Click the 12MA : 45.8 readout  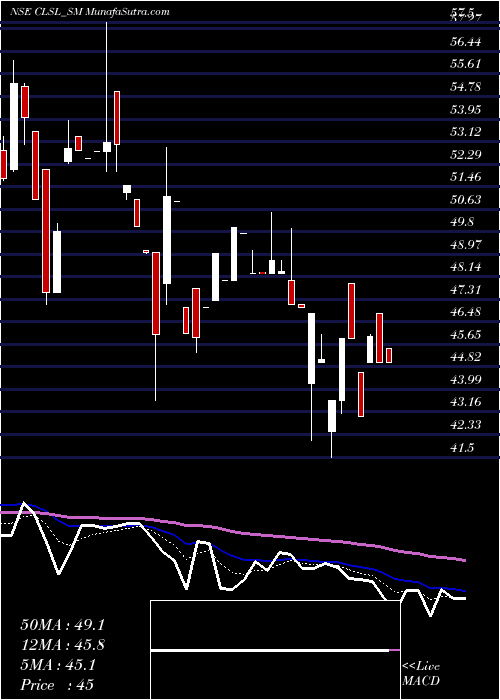click(62, 645)
